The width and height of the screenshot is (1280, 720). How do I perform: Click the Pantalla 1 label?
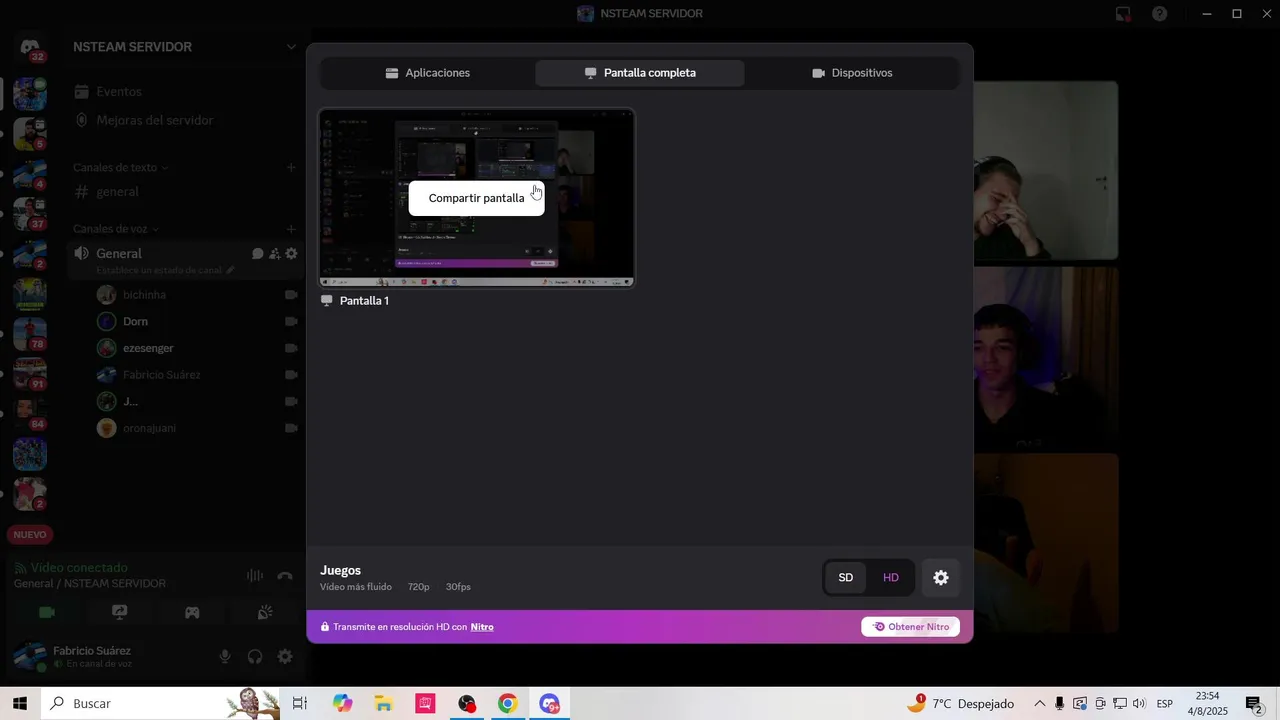click(x=364, y=301)
